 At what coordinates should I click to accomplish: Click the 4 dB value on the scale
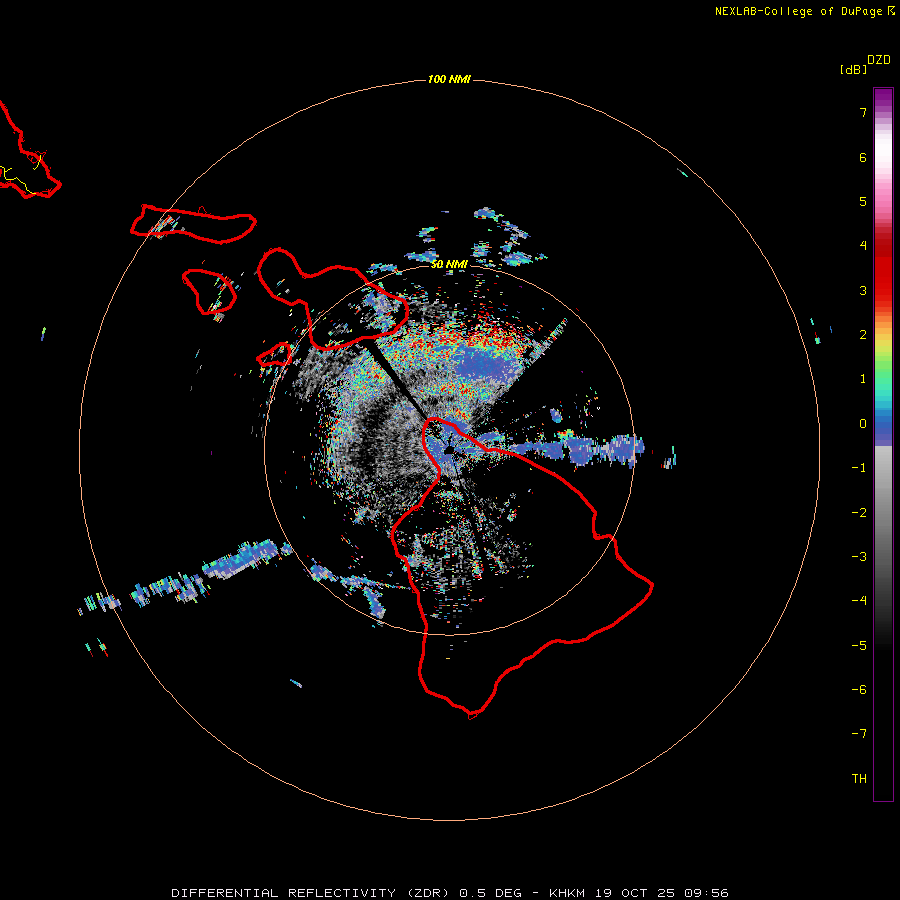tap(863, 246)
